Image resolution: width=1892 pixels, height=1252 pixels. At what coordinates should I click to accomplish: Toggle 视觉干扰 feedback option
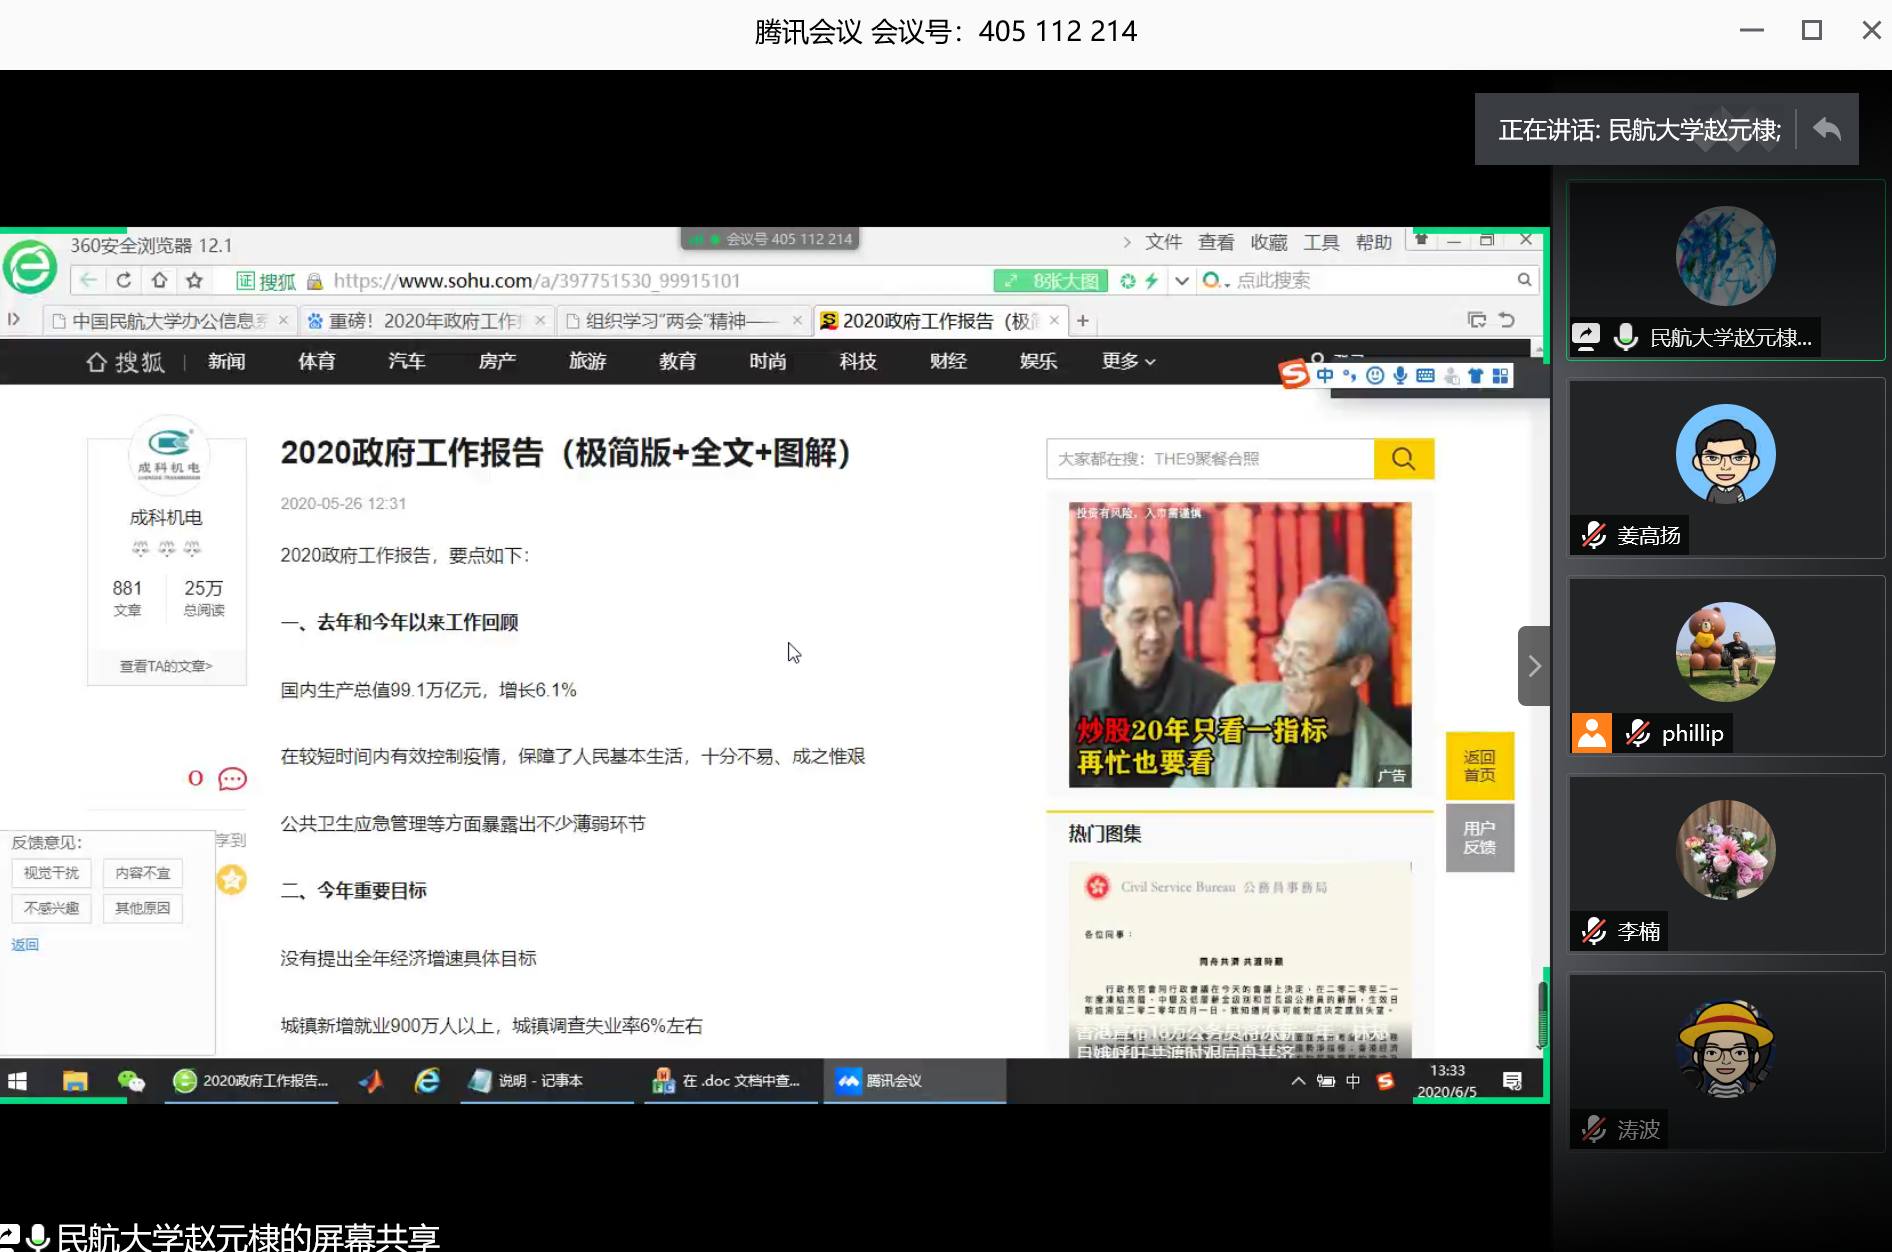tap(52, 873)
